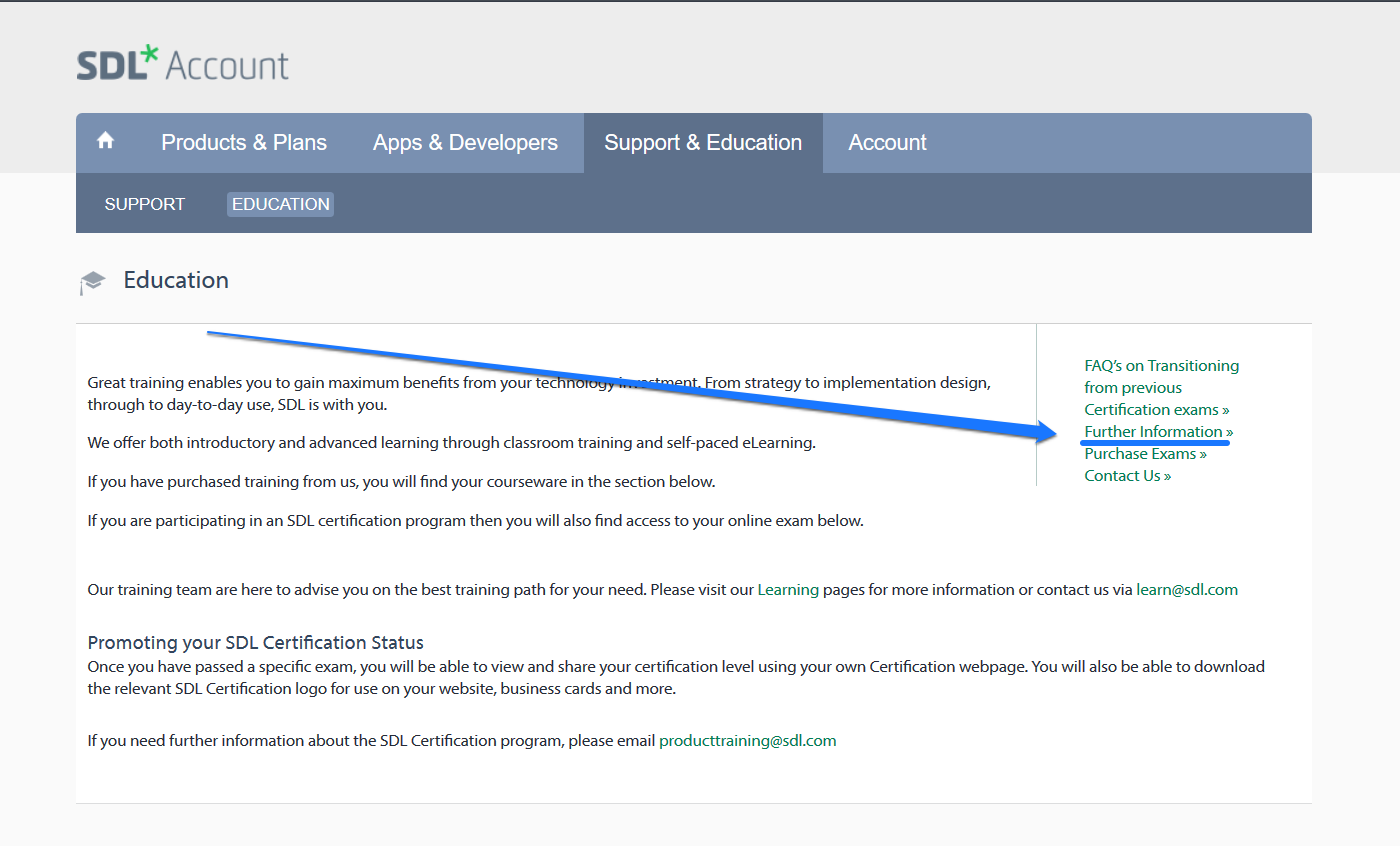This screenshot has width=1400, height=846.
Task: Go to the home icon tab
Action: 106,142
